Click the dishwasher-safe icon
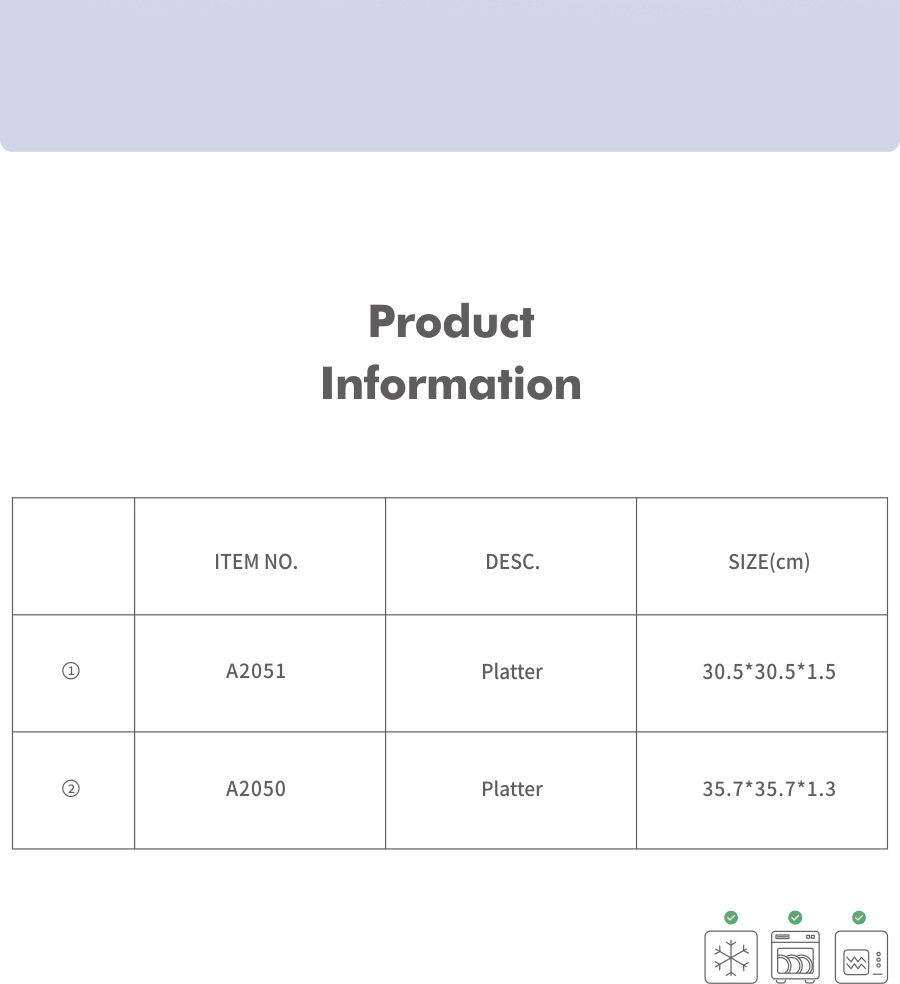 pyautogui.click(x=795, y=957)
